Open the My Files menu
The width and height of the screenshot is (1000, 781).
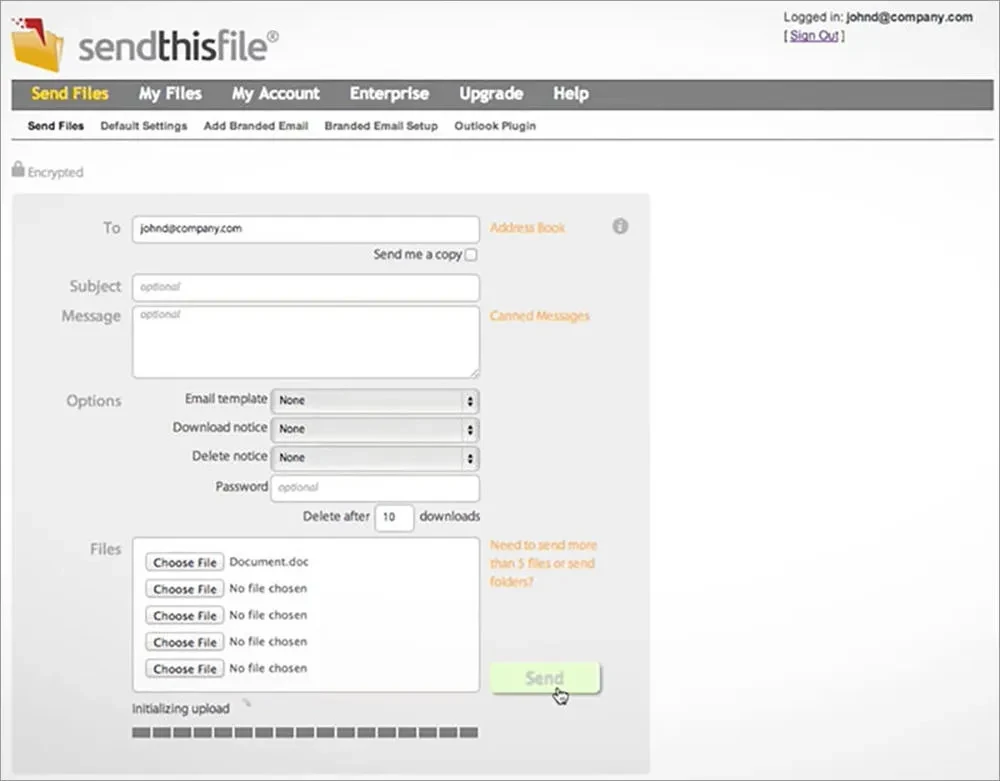(x=170, y=94)
